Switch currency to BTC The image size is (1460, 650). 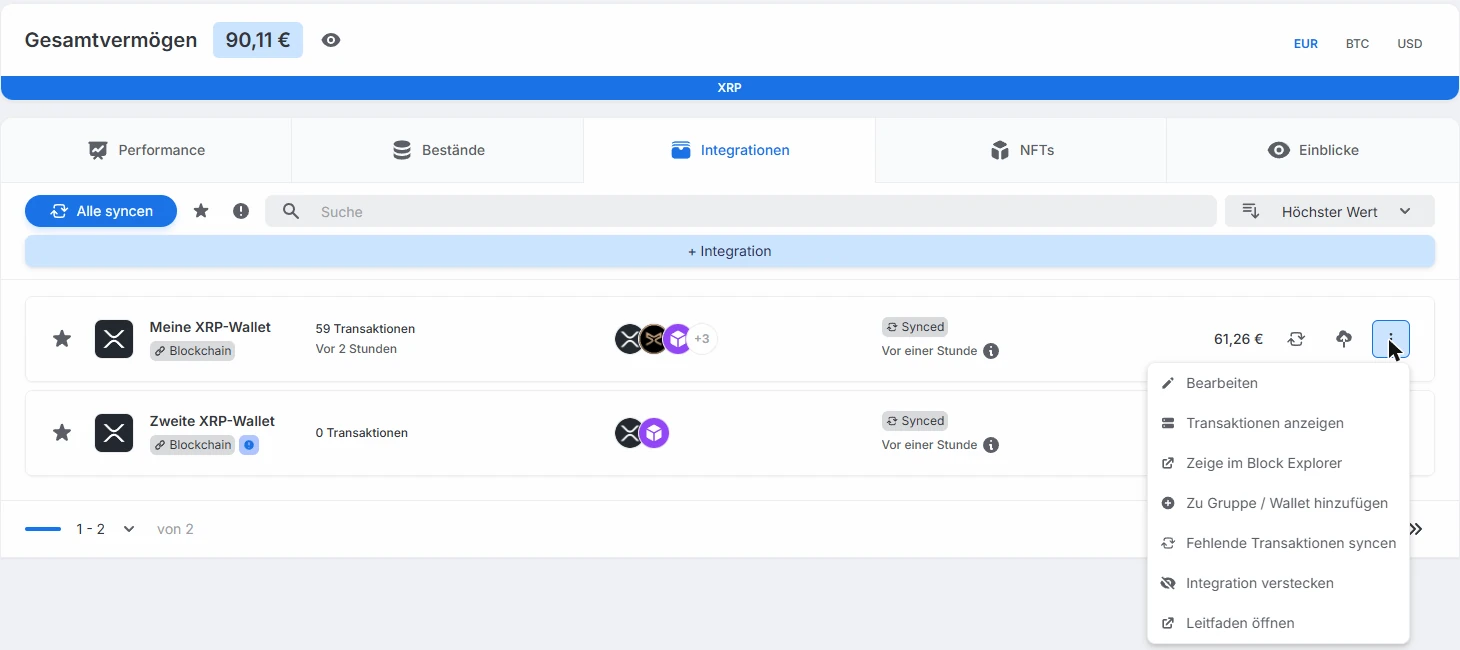1357,44
